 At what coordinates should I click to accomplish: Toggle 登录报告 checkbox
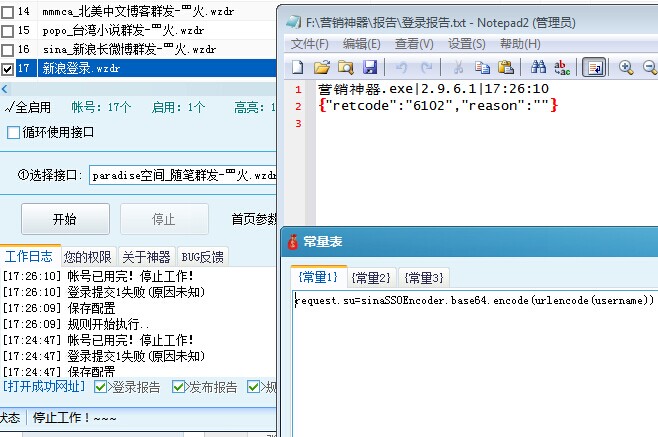[x=100, y=387]
